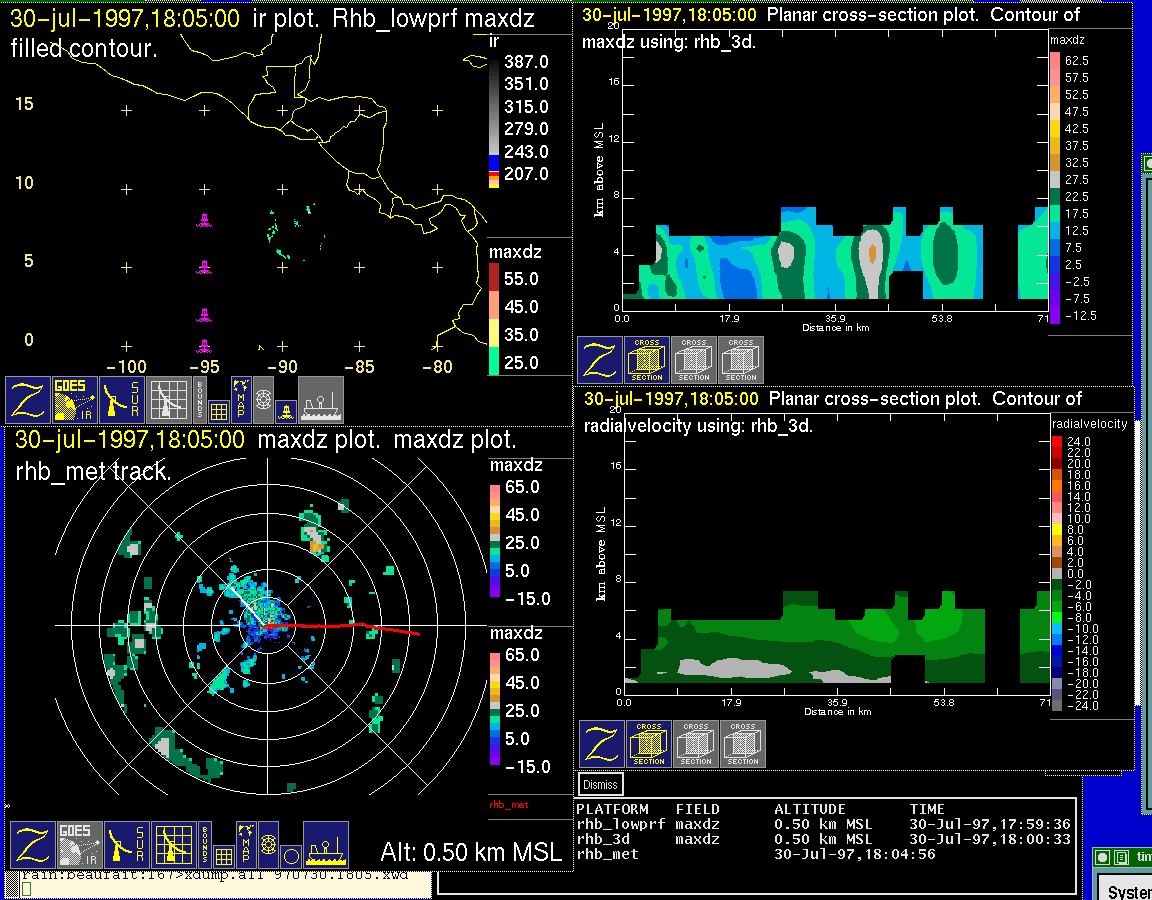Click the Z icon in the IR plot toolbar
The image size is (1152, 900).
coord(29,400)
